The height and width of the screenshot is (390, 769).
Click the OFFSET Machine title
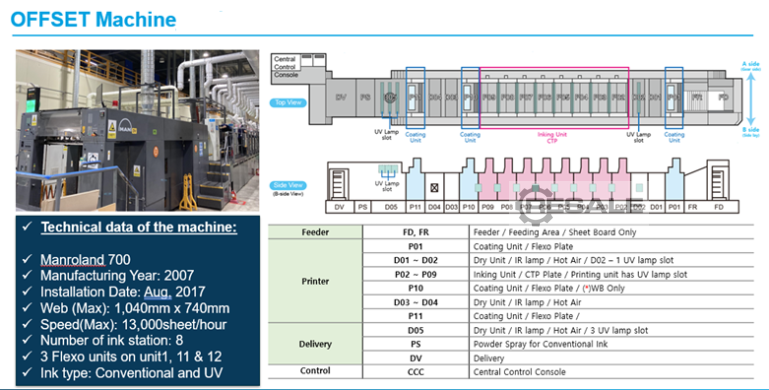(93, 20)
